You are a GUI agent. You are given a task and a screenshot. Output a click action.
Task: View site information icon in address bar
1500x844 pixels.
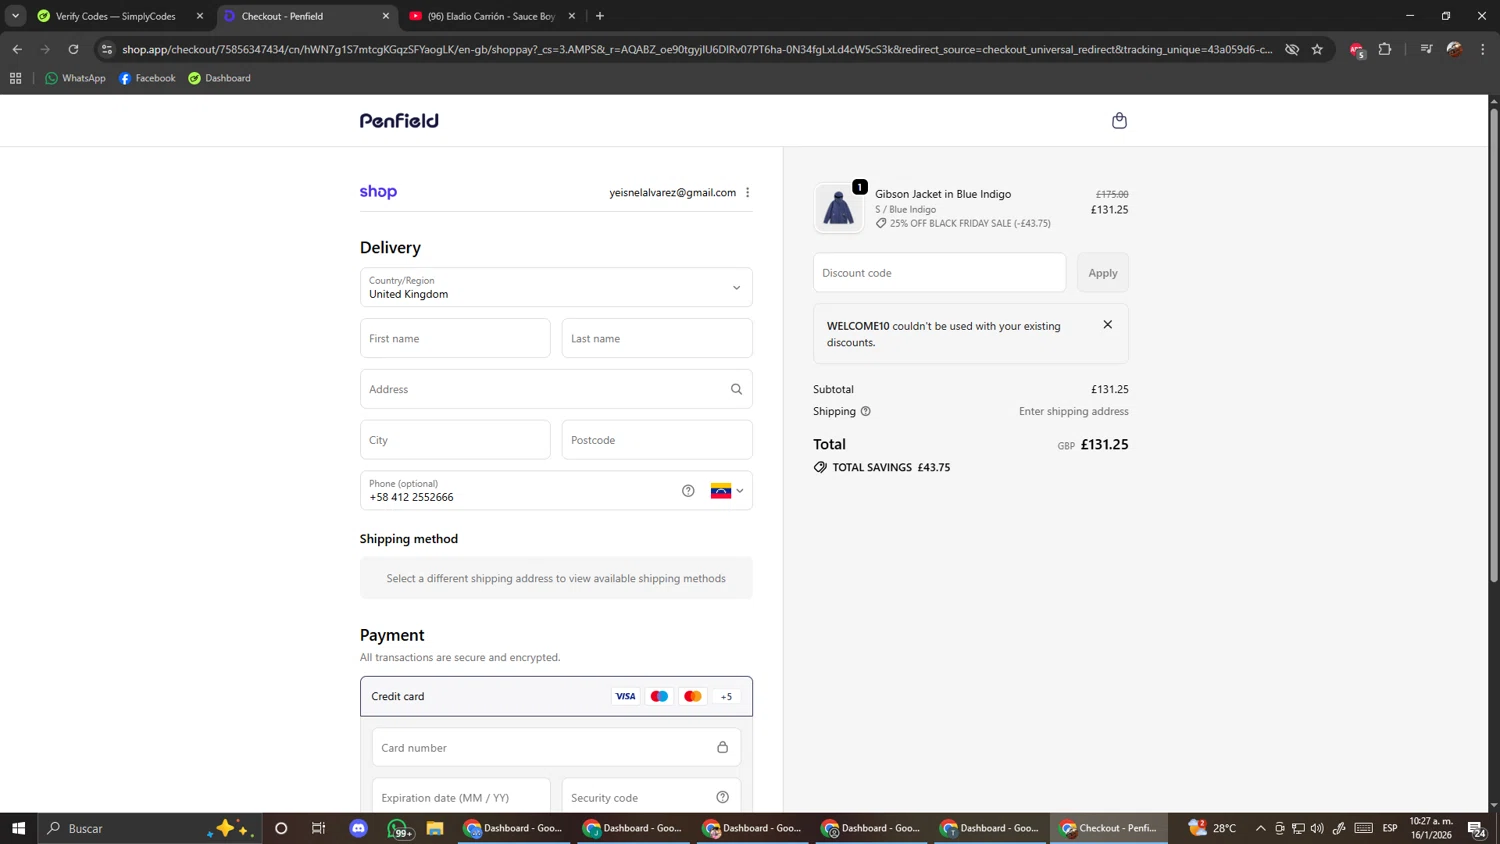(x=107, y=49)
